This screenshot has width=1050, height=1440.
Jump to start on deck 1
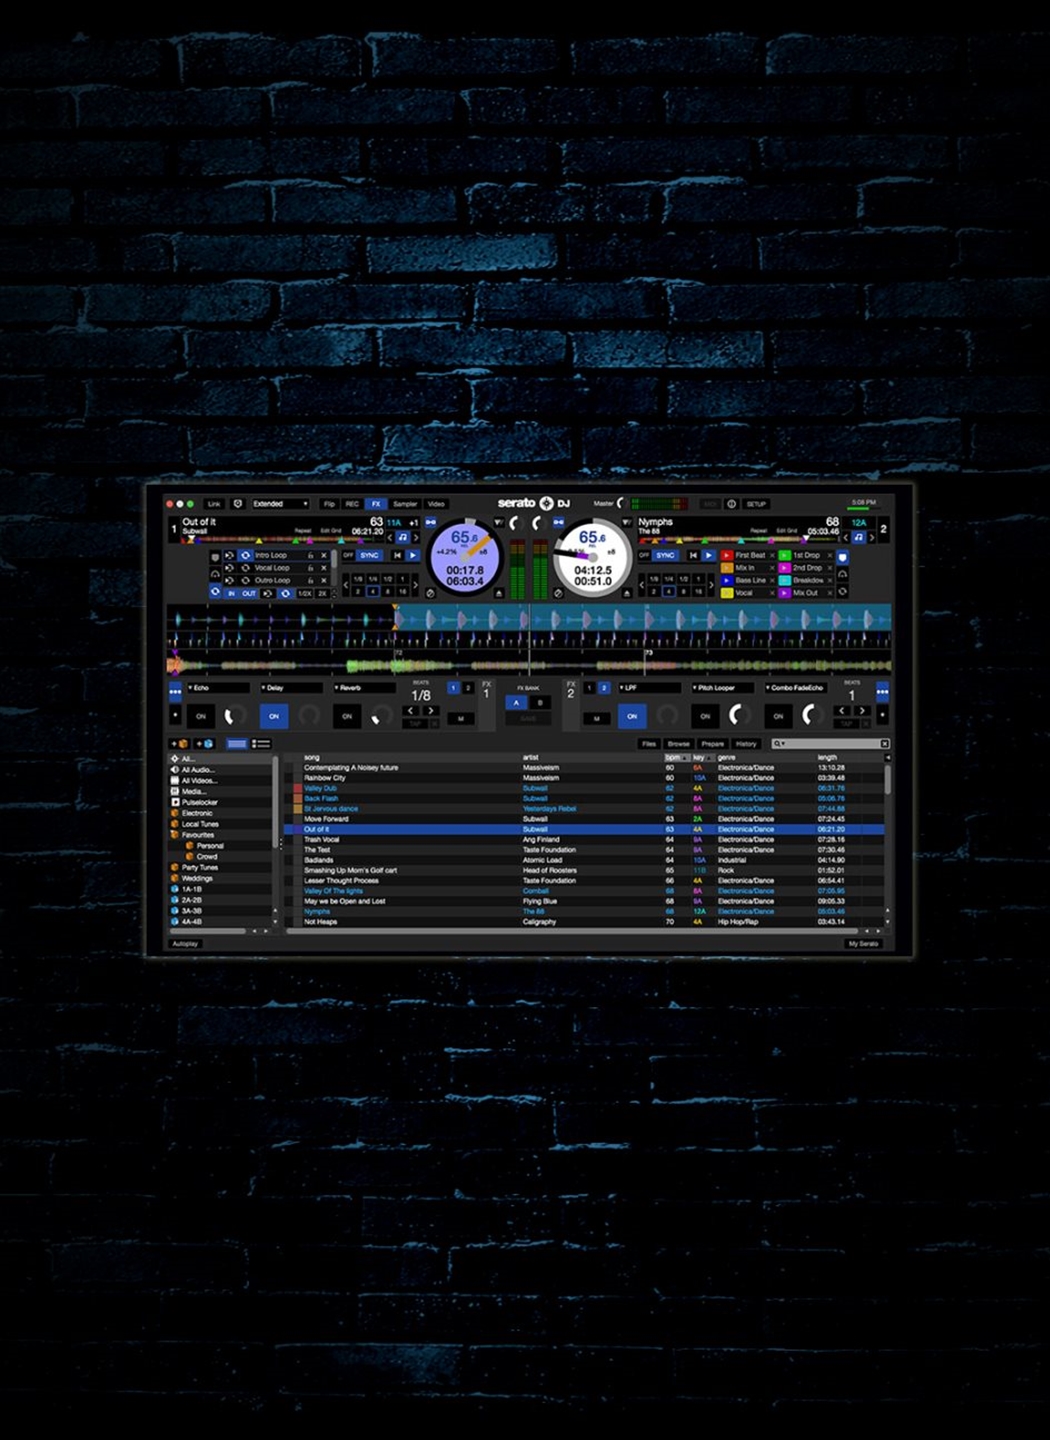(396, 555)
